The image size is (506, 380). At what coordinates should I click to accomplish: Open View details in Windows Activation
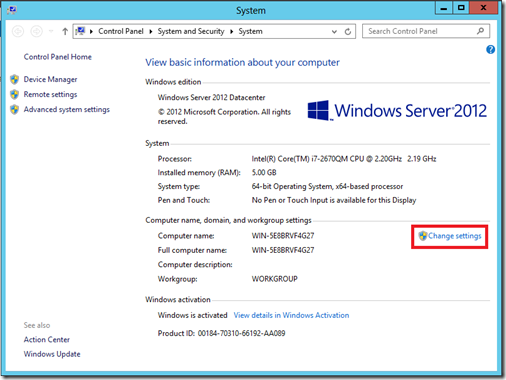tap(291, 315)
